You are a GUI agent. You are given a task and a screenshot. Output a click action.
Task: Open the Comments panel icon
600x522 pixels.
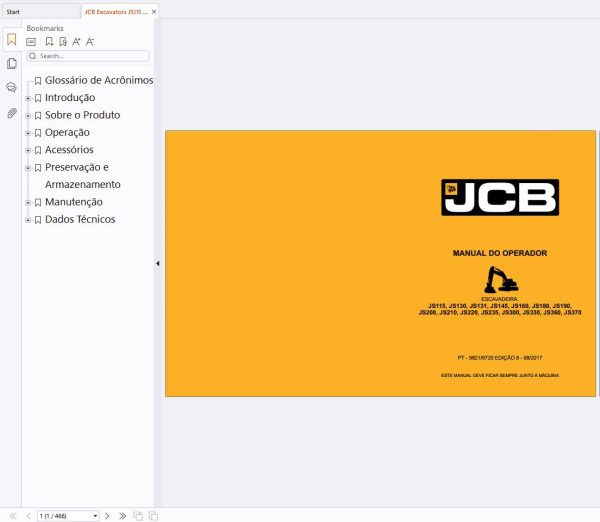pyautogui.click(x=11, y=88)
